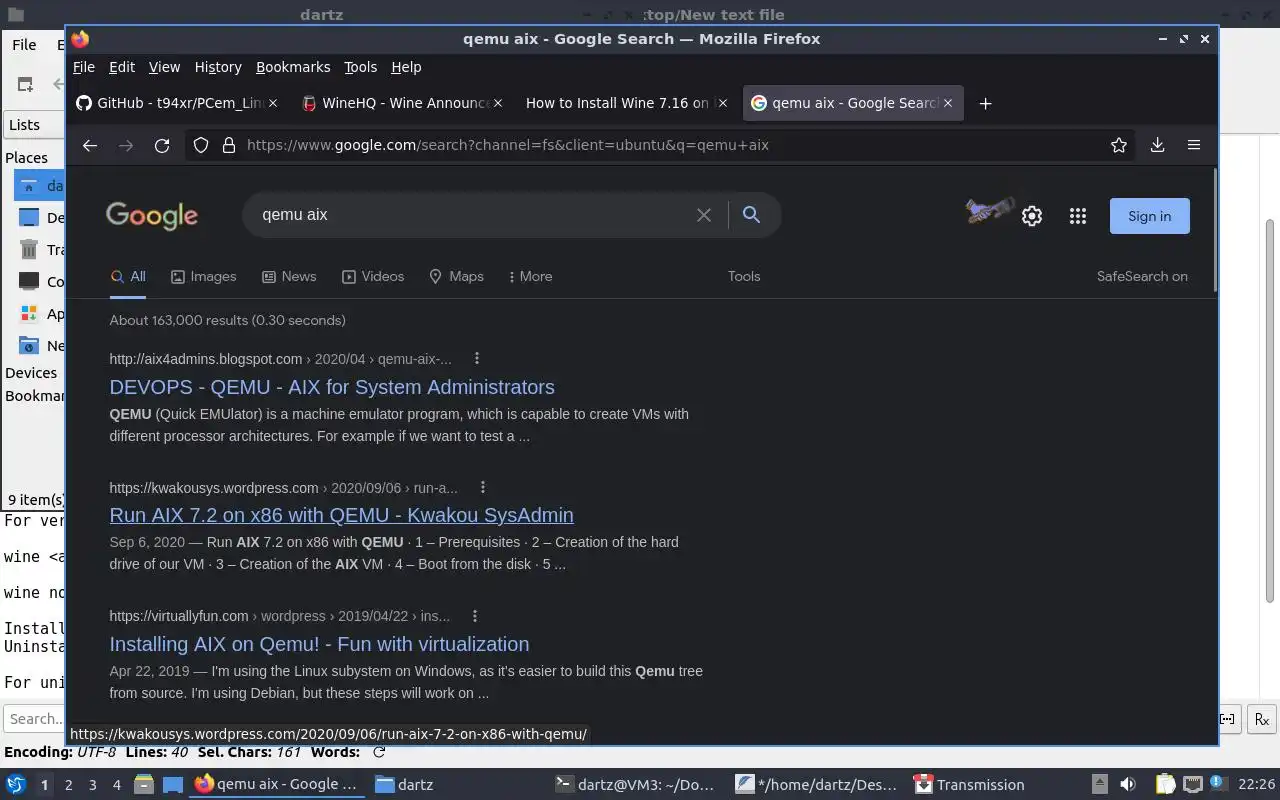Expand the More search filters dropdown
This screenshot has width=1280, height=800.
(x=530, y=276)
